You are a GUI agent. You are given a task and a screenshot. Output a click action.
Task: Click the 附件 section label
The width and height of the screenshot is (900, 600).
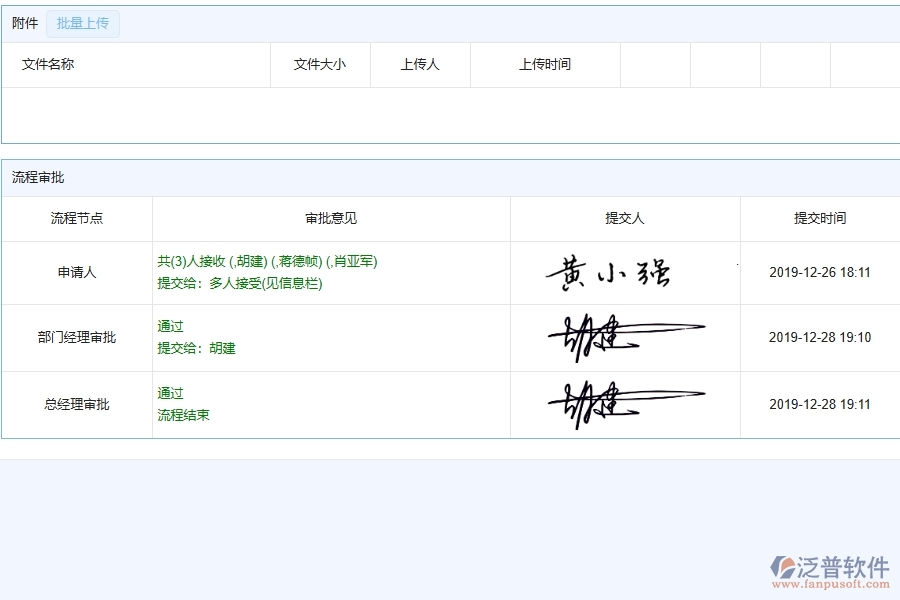tap(24, 23)
